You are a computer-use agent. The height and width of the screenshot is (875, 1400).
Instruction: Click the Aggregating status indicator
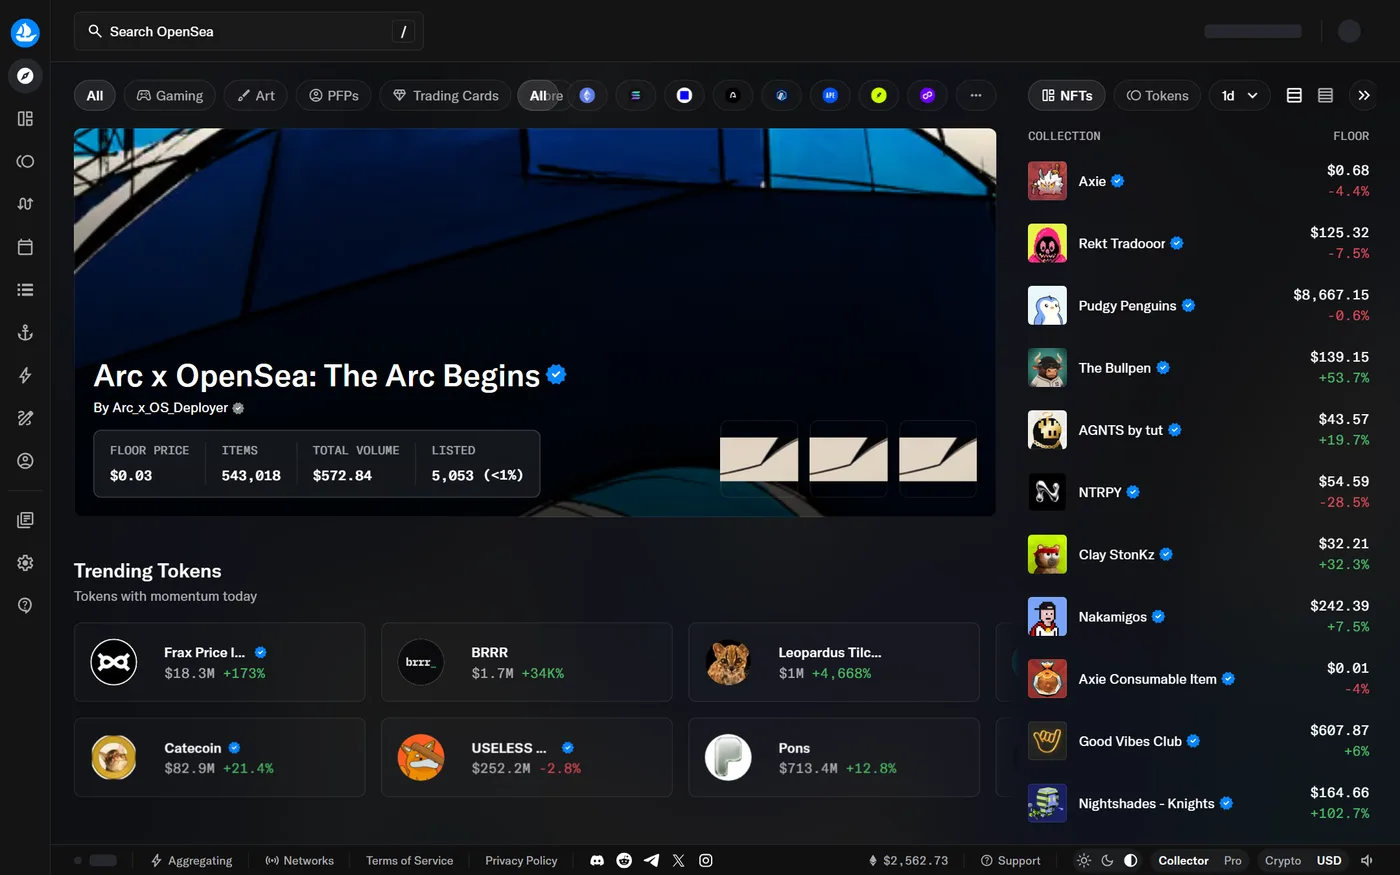(191, 860)
